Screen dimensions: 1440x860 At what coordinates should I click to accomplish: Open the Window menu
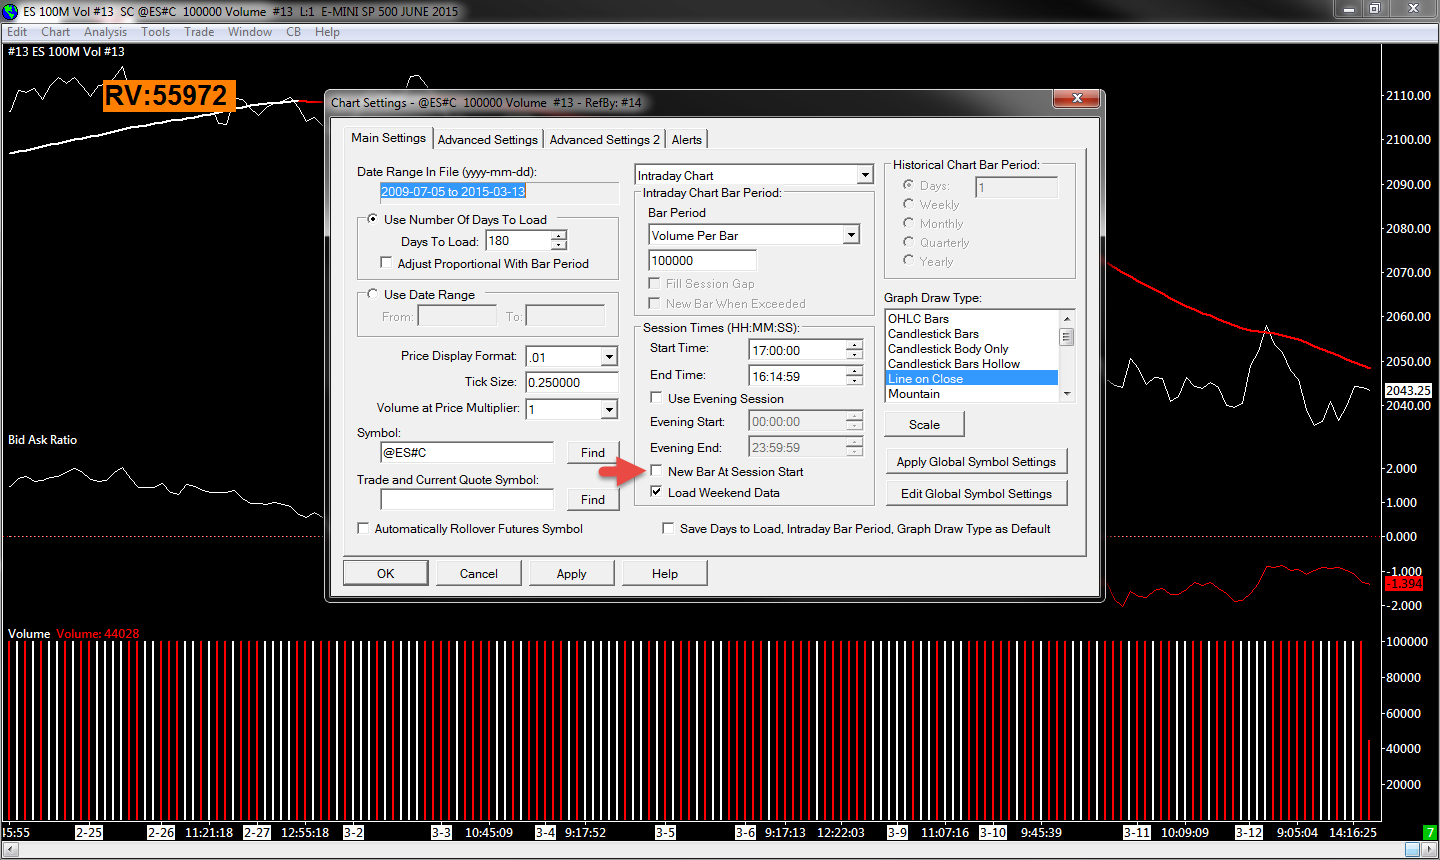[x=250, y=32]
